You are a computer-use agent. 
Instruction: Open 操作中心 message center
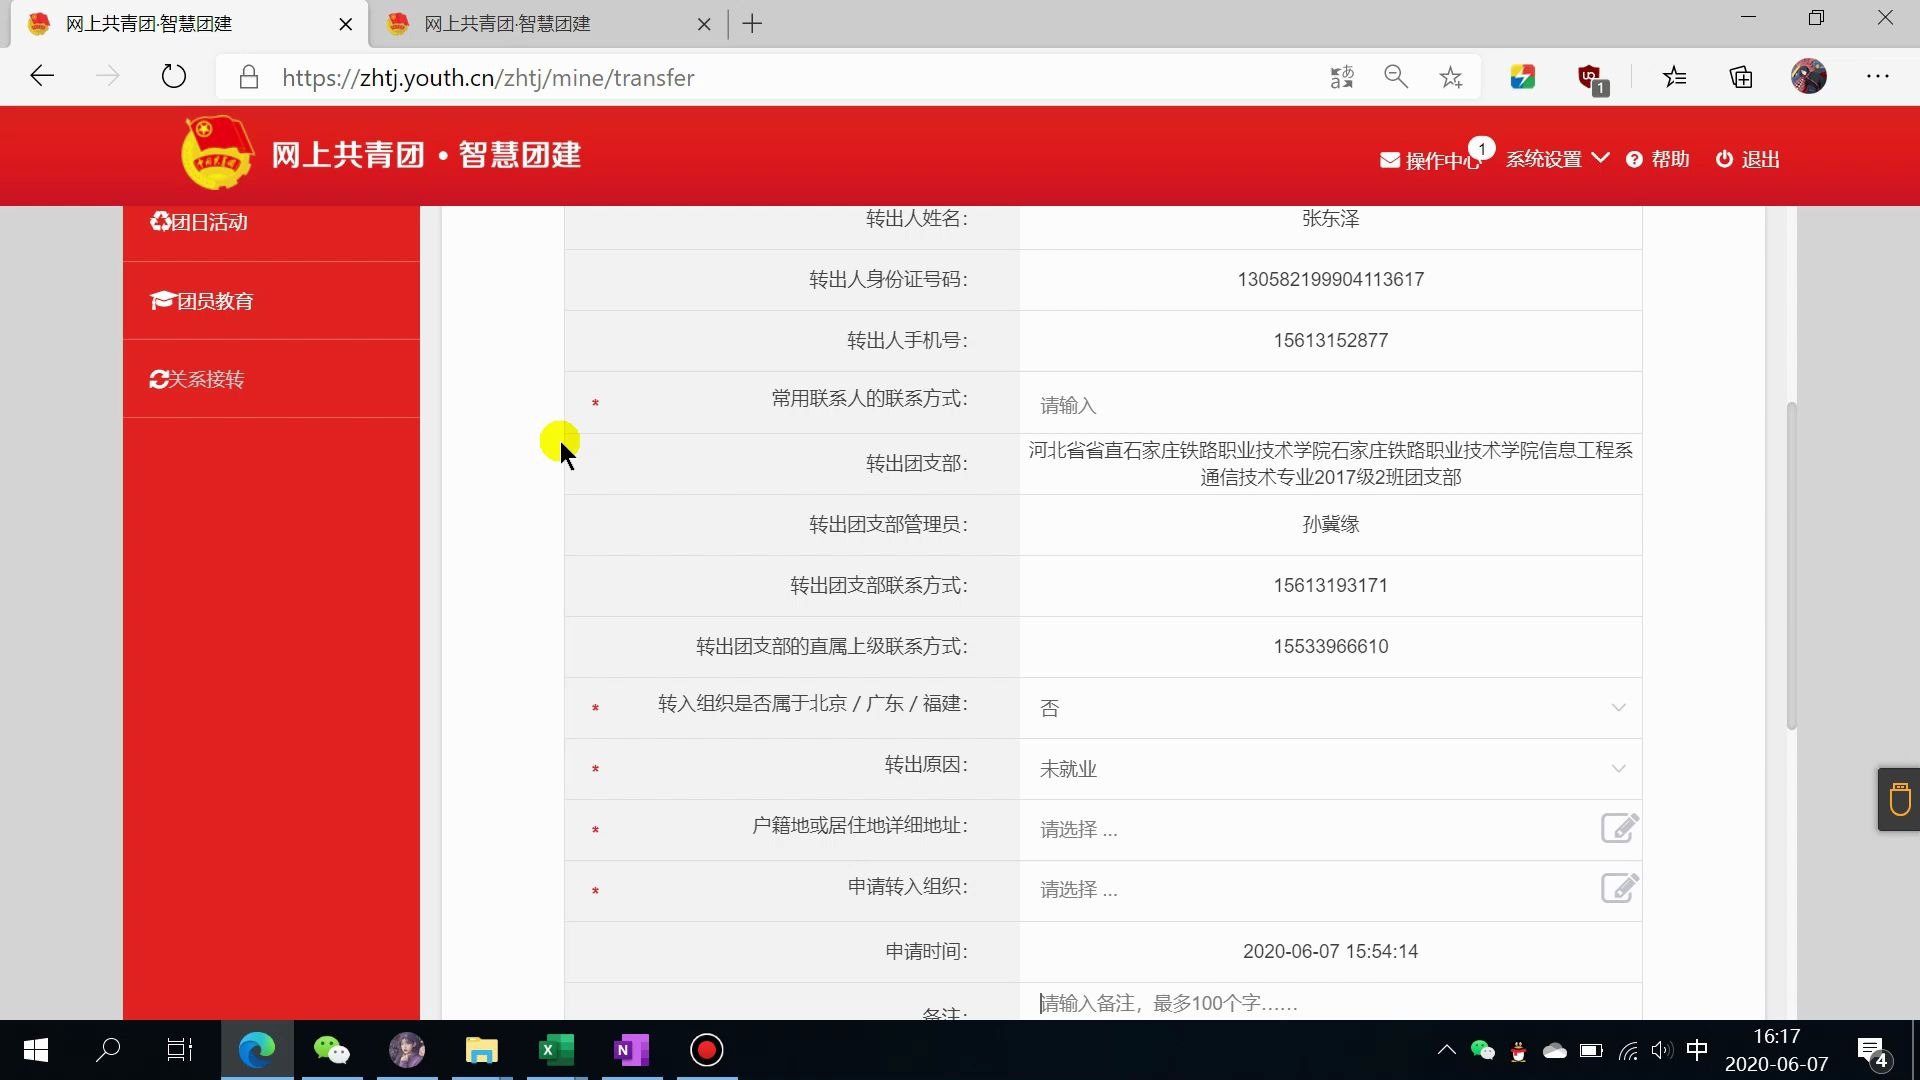pyautogui.click(x=1430, y=160)
